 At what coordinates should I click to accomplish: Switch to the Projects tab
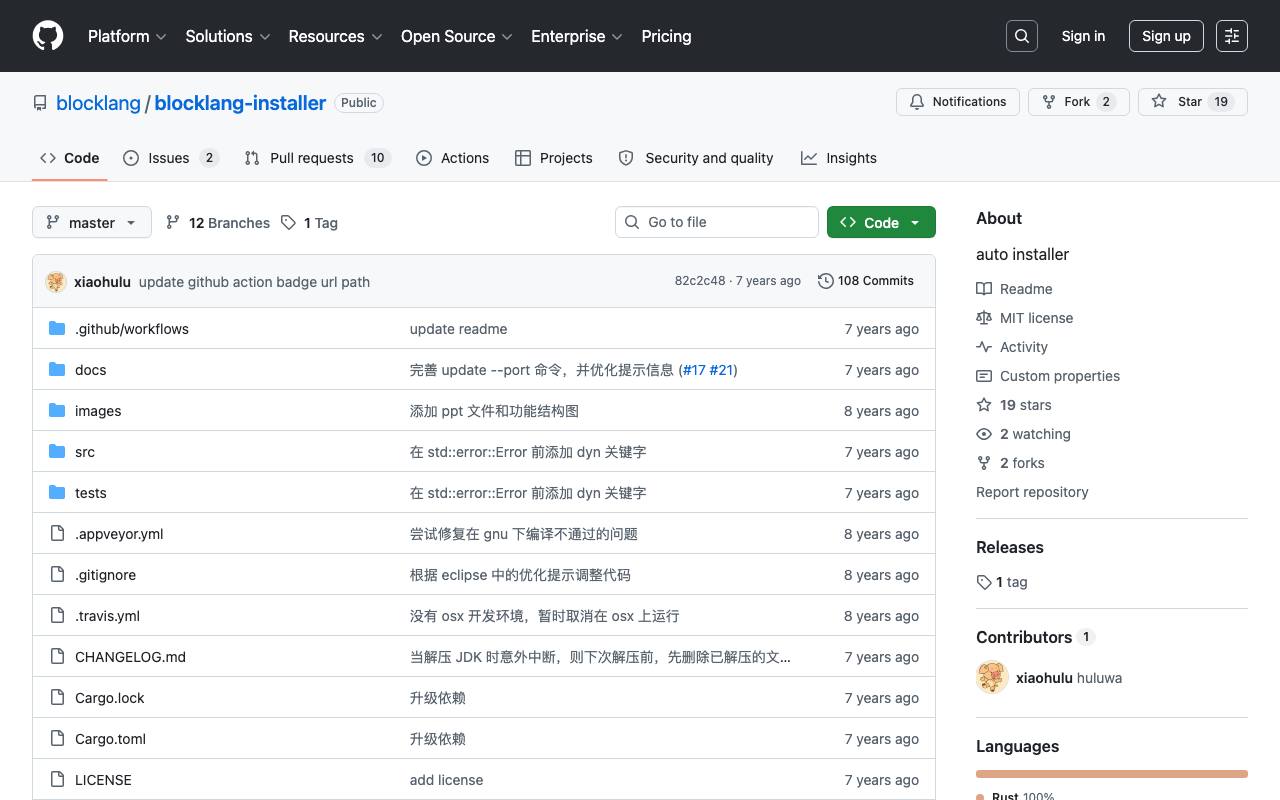(x=554, y=158)
